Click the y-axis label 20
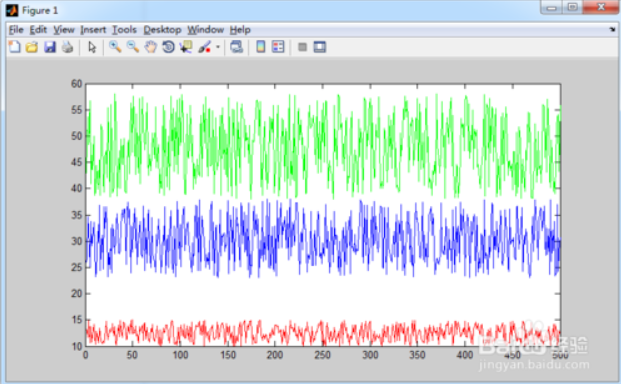This screenshot has height=384, width=621. (x=76, y=294)
